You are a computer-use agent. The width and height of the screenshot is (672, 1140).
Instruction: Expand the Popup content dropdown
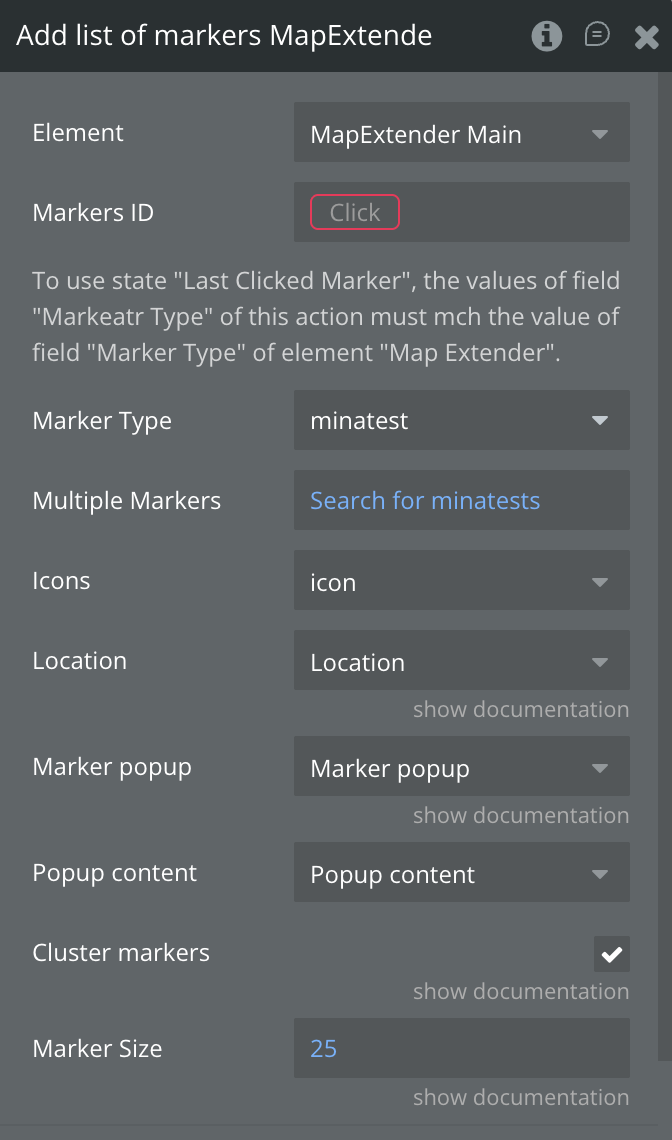pyautogui.click(x=461, y=873)
